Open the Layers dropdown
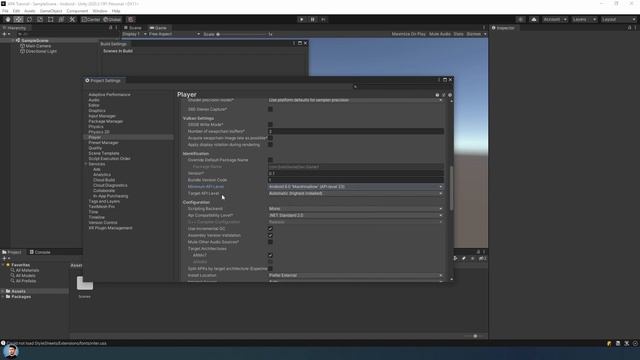 pos(584,19)
